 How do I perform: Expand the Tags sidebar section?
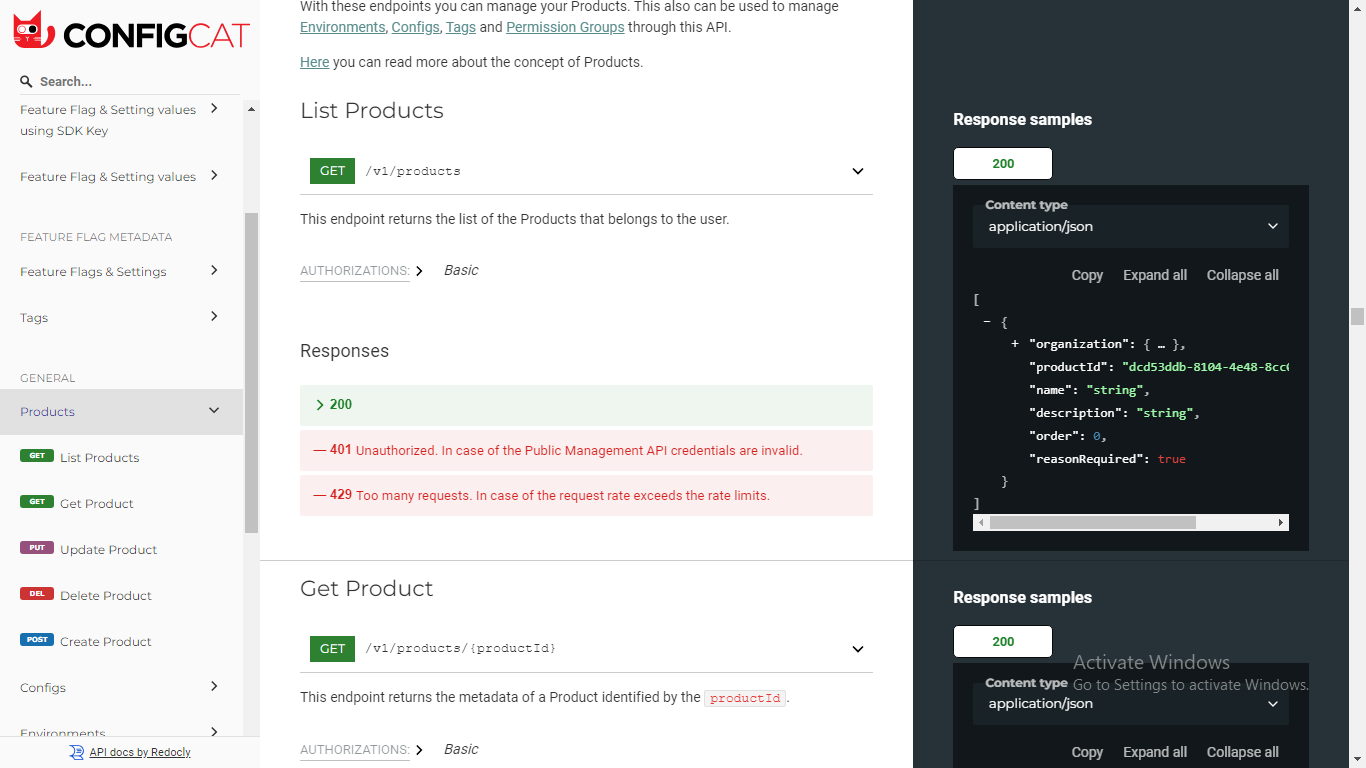click(214, 317)
